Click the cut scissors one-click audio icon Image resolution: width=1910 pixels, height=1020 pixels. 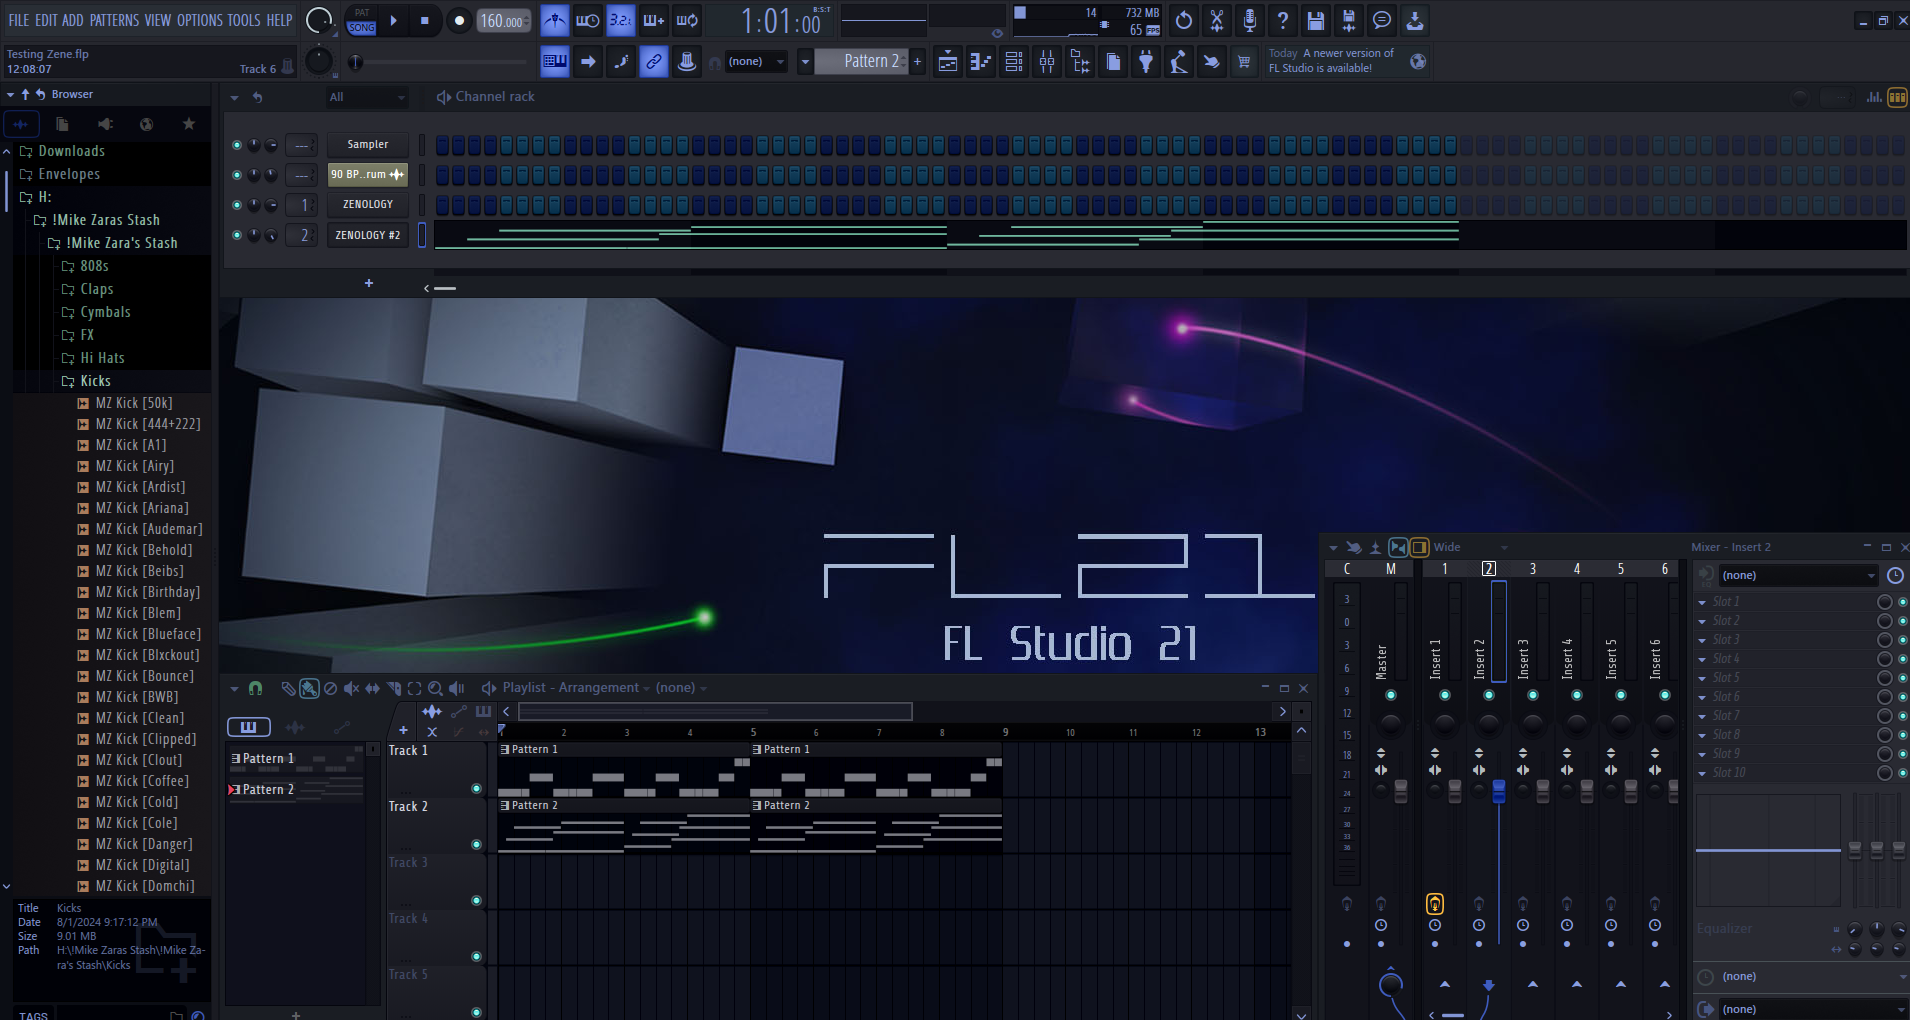click(x=1216, y=20)
